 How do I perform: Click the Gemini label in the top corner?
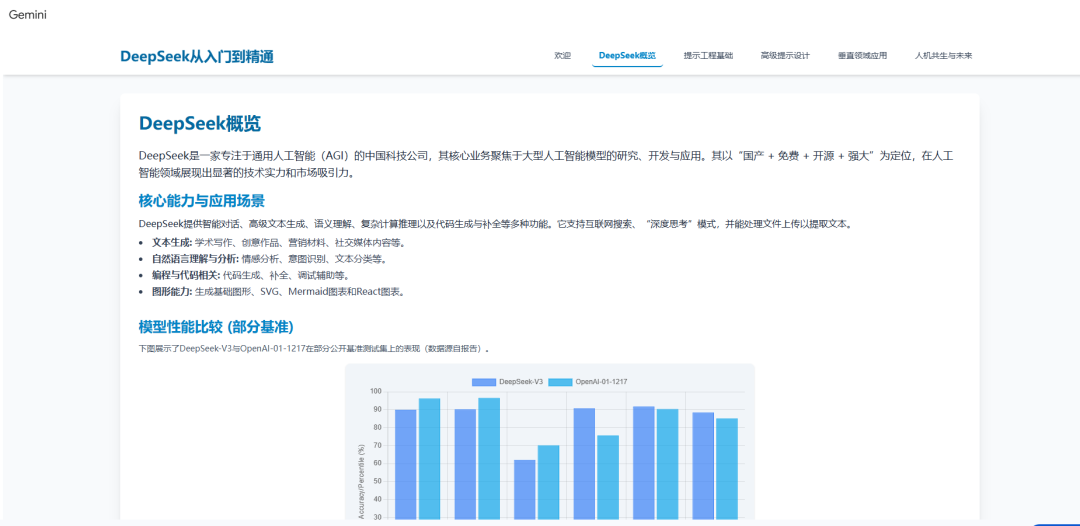click(x=28, y=15)
